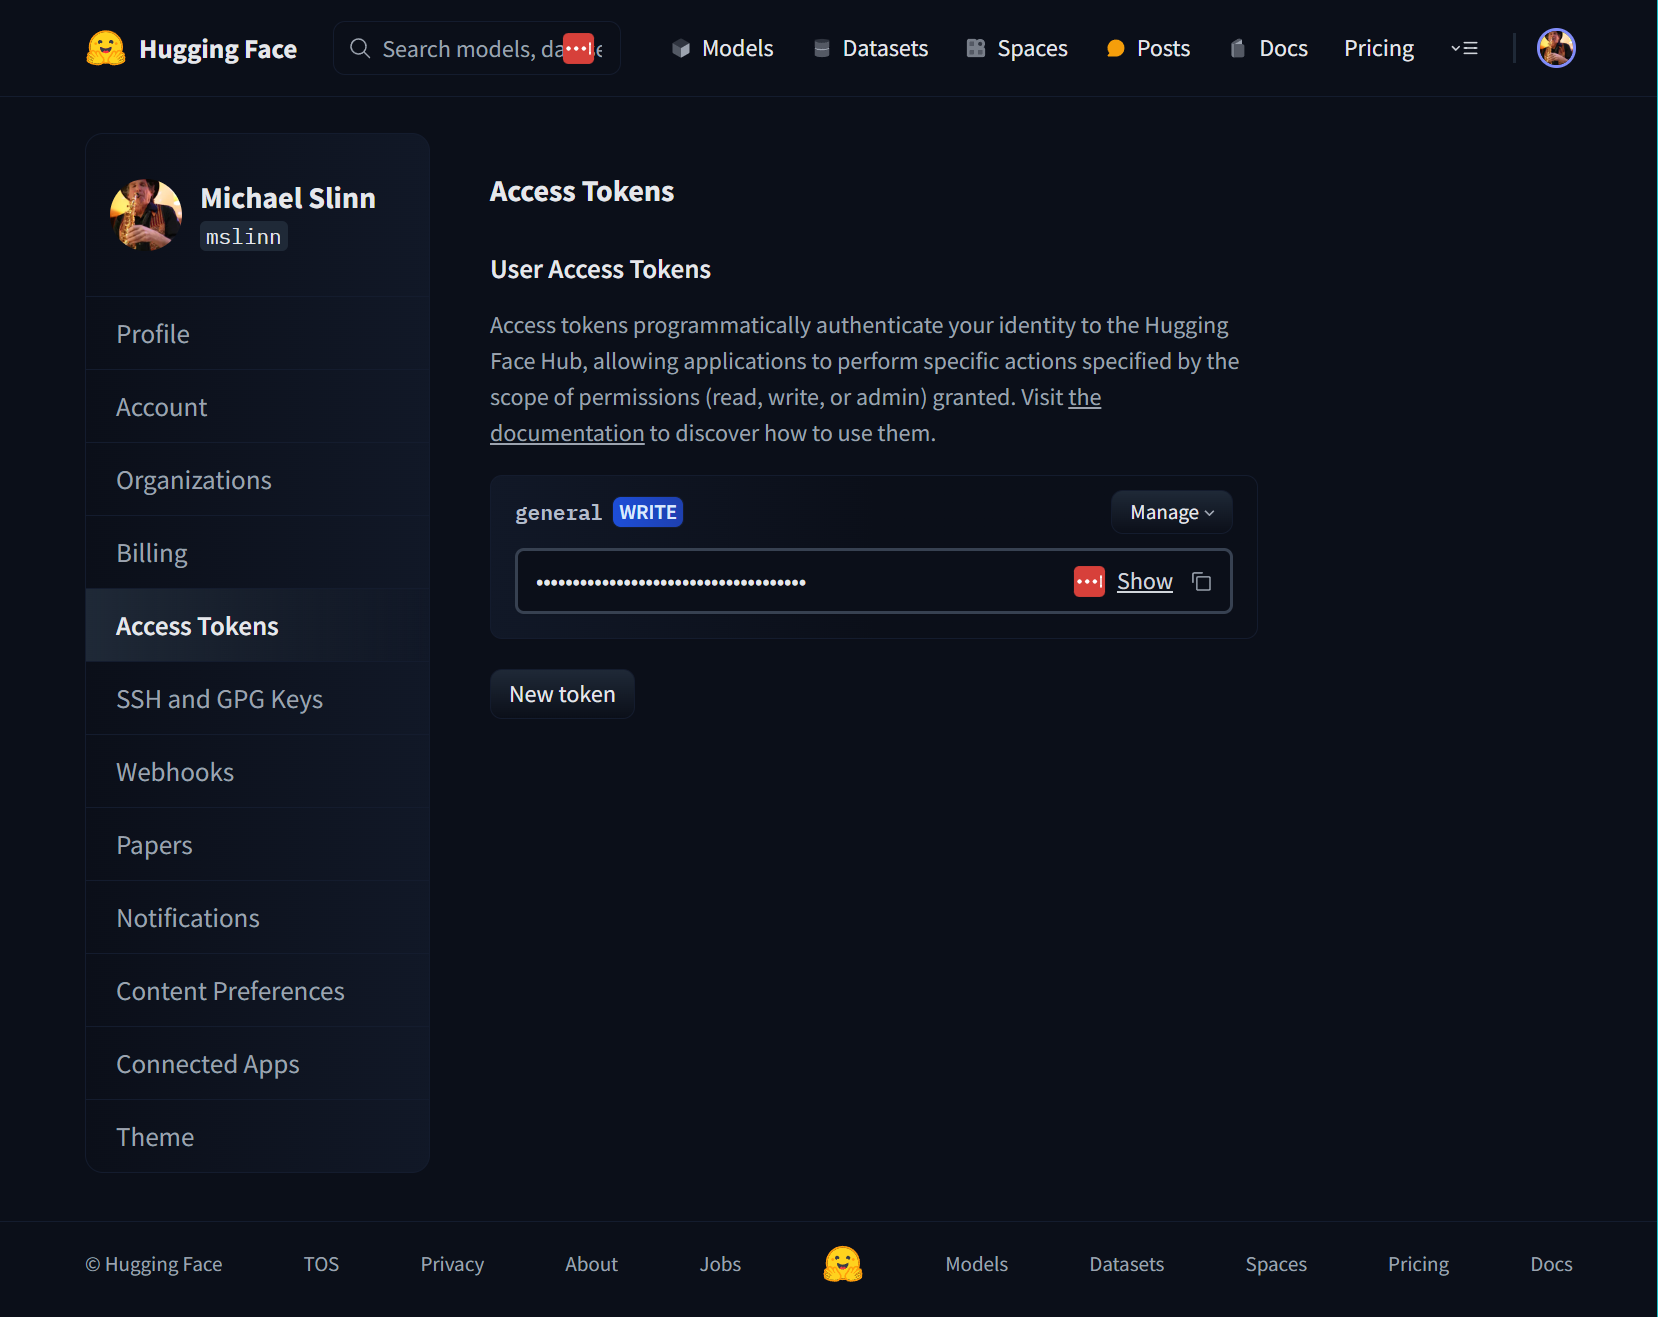Click the Hugging Face emoji in footer
This screenshot has width=1658, height=1317.
pos(842,1264)
